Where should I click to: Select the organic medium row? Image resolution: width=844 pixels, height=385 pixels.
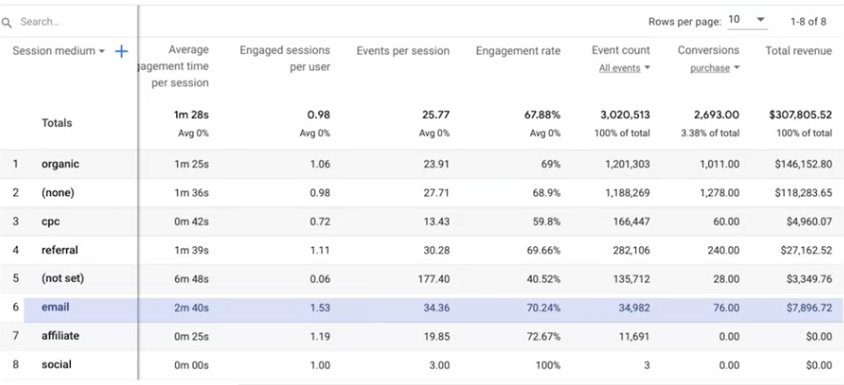tap(422, 164)
